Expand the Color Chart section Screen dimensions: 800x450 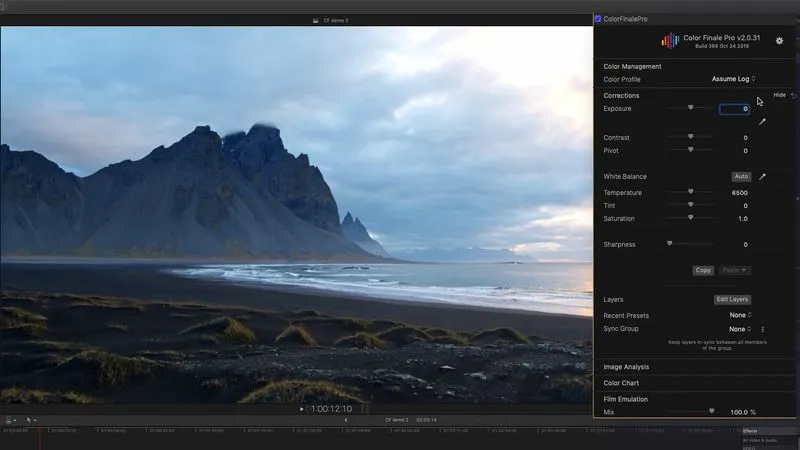(623, 383)
